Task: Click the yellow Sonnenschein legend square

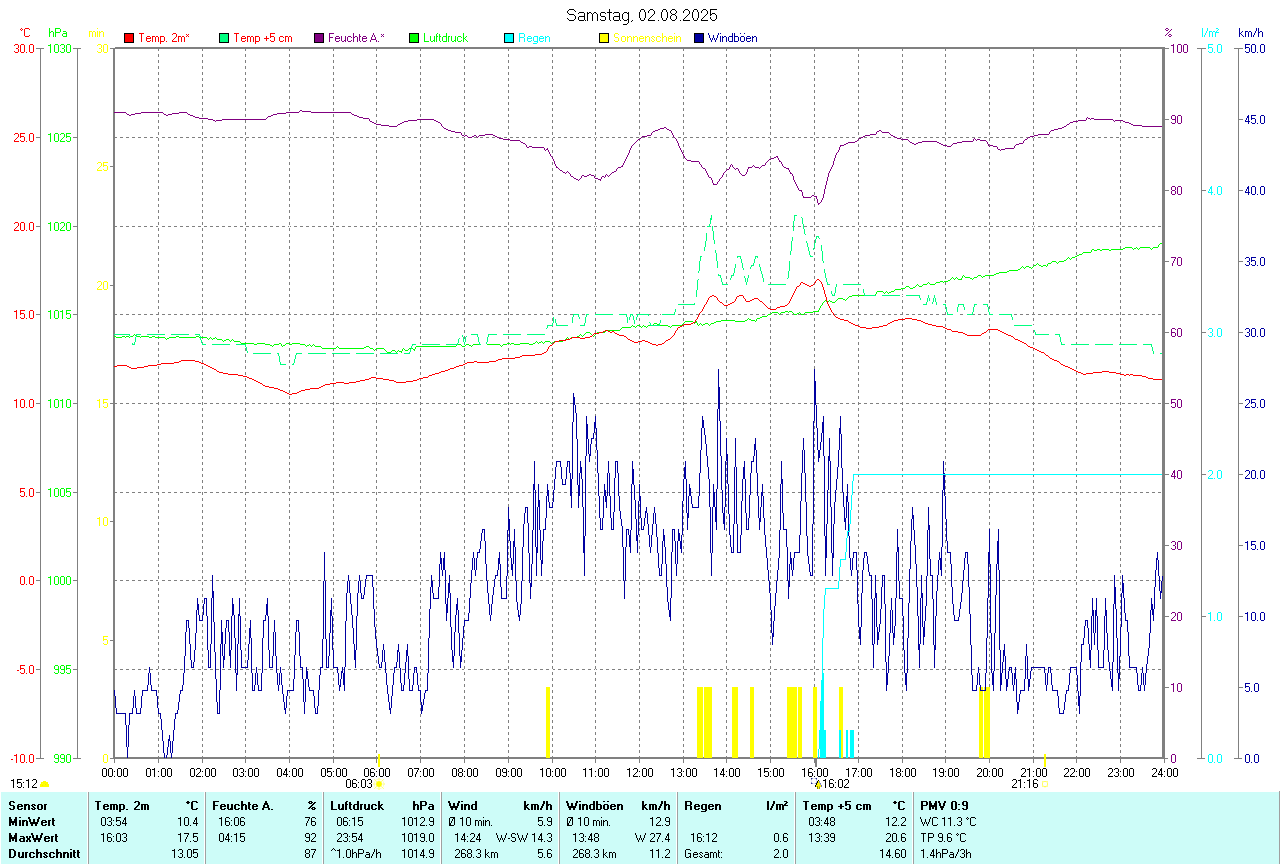Action: pyautogui.click(x=604, y=38)
